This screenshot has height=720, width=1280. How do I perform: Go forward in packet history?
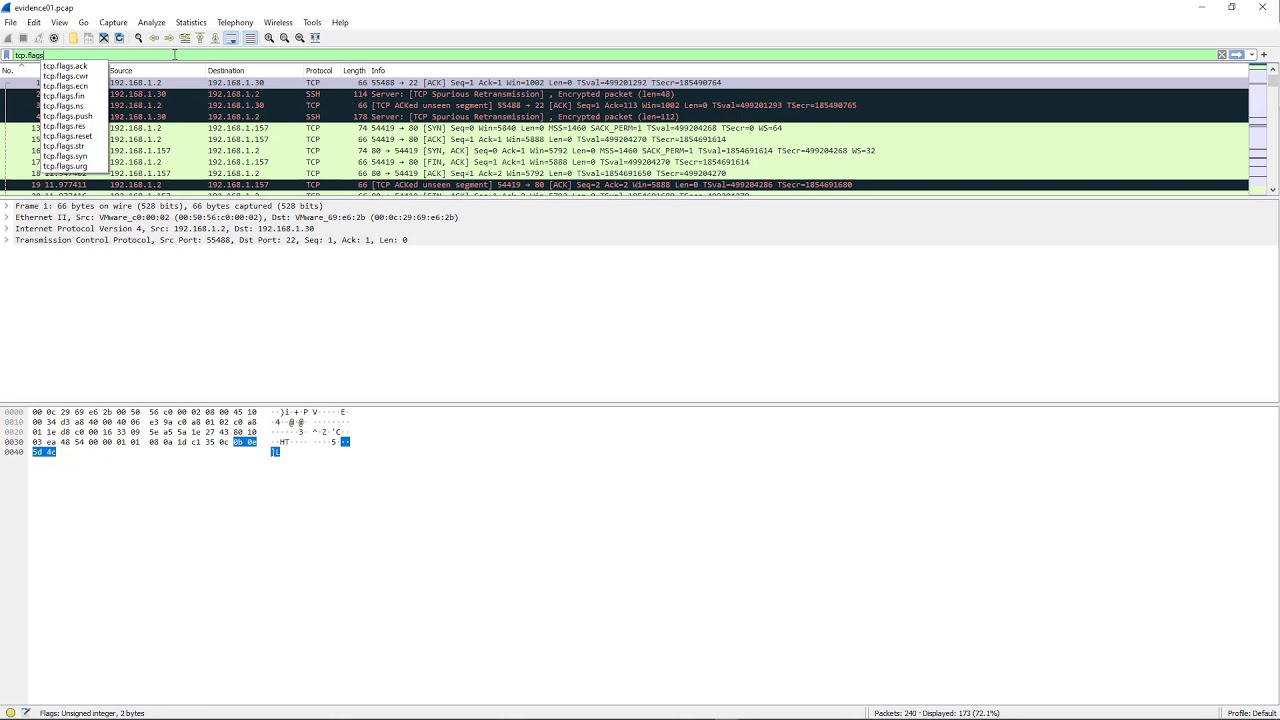point(169,38)
